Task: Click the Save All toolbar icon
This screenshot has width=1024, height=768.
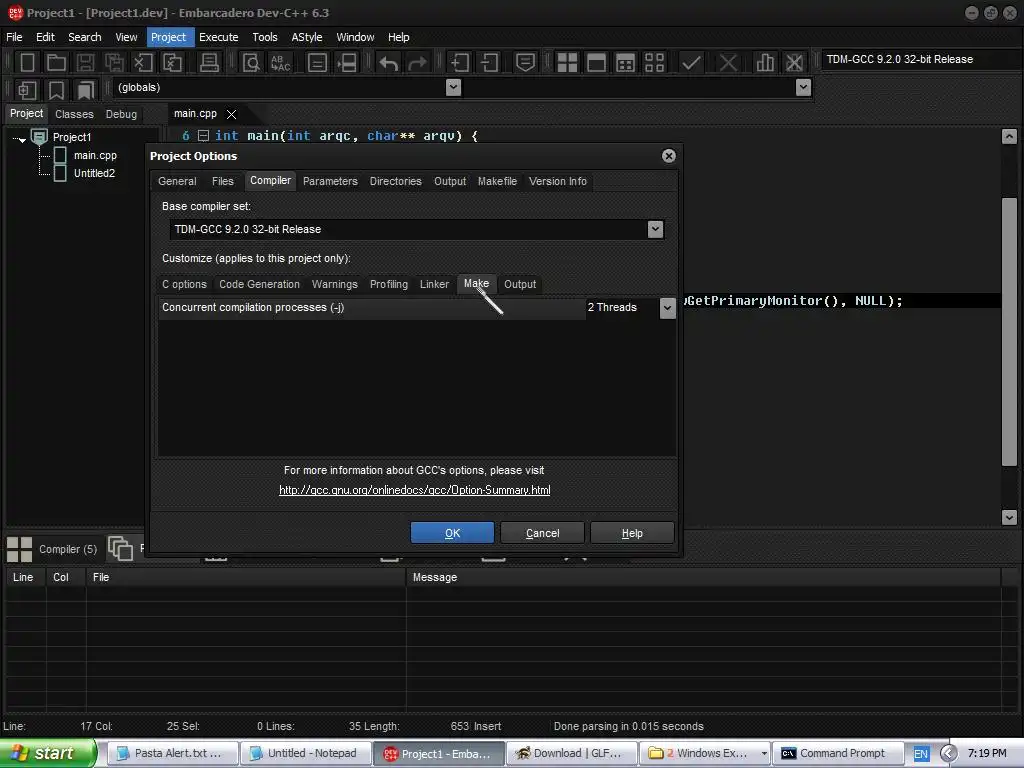Action: 114,63
